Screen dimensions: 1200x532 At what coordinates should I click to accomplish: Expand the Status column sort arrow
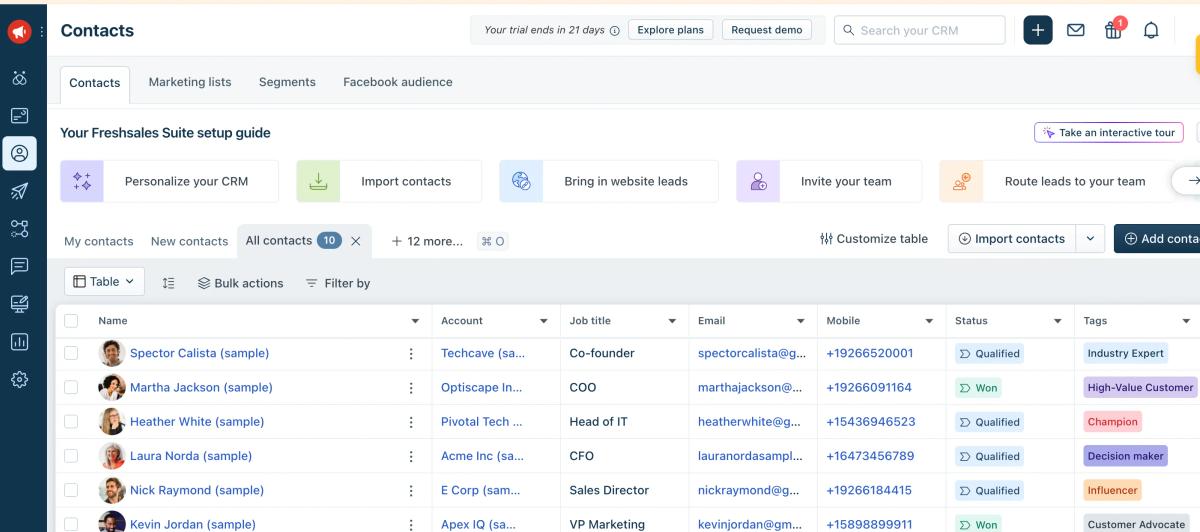[1058, 322]
